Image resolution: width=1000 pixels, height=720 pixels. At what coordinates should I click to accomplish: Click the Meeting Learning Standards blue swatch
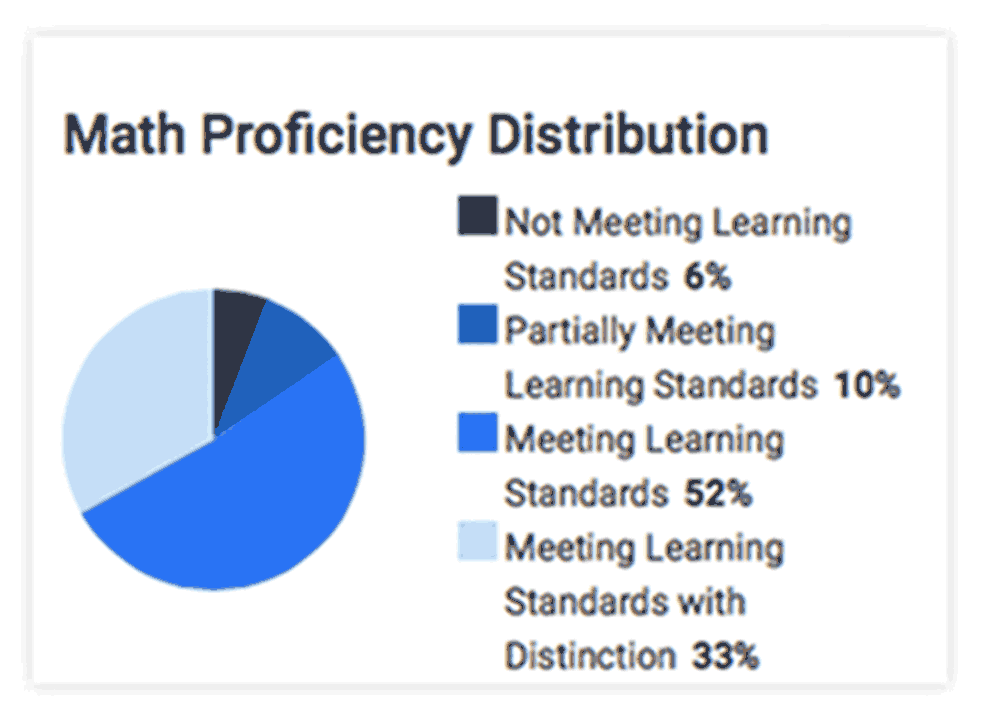click(477, 432)
